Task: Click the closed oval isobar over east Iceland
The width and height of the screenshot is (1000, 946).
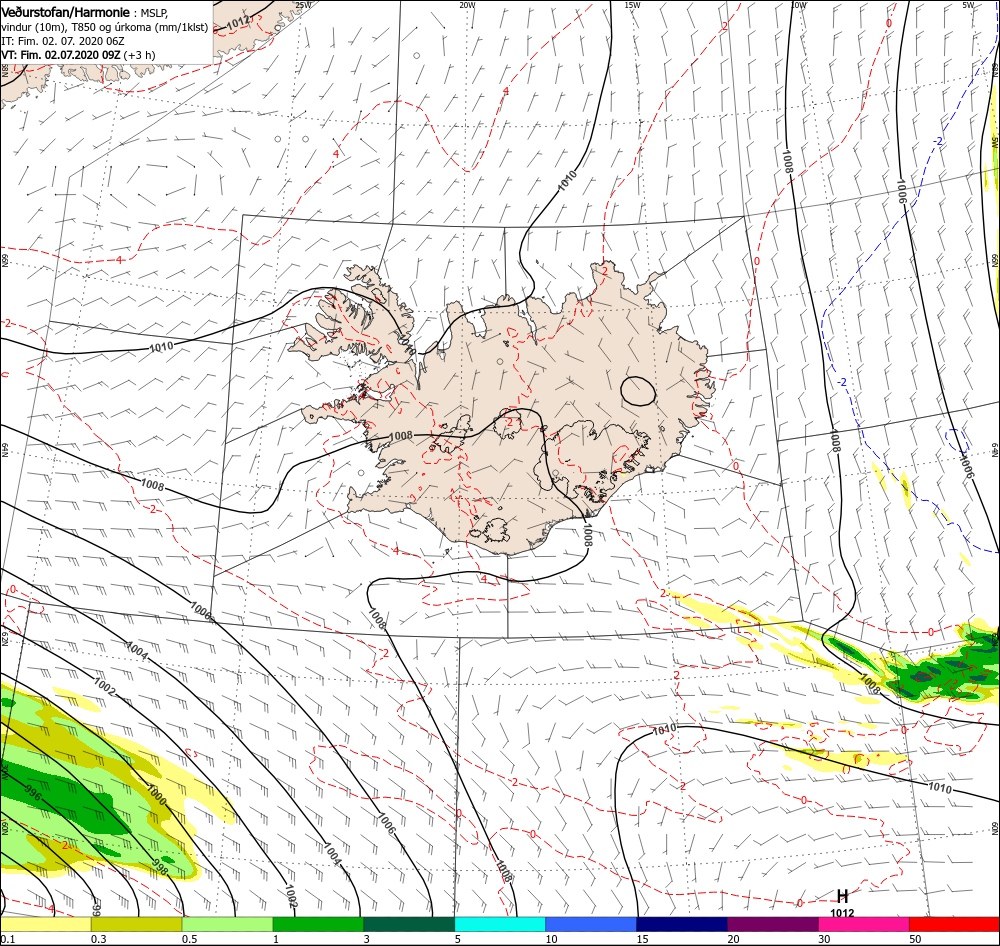Action: tap(638, 391)
